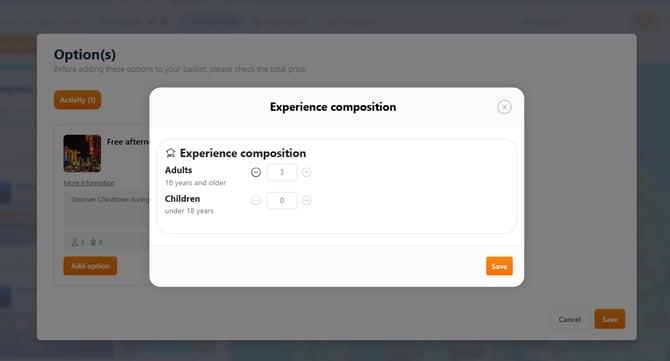This screenshot has width=670, height=361.
Task: Click the blurred user avatar in the top-right corner
Action: click(x=646, y=21)
